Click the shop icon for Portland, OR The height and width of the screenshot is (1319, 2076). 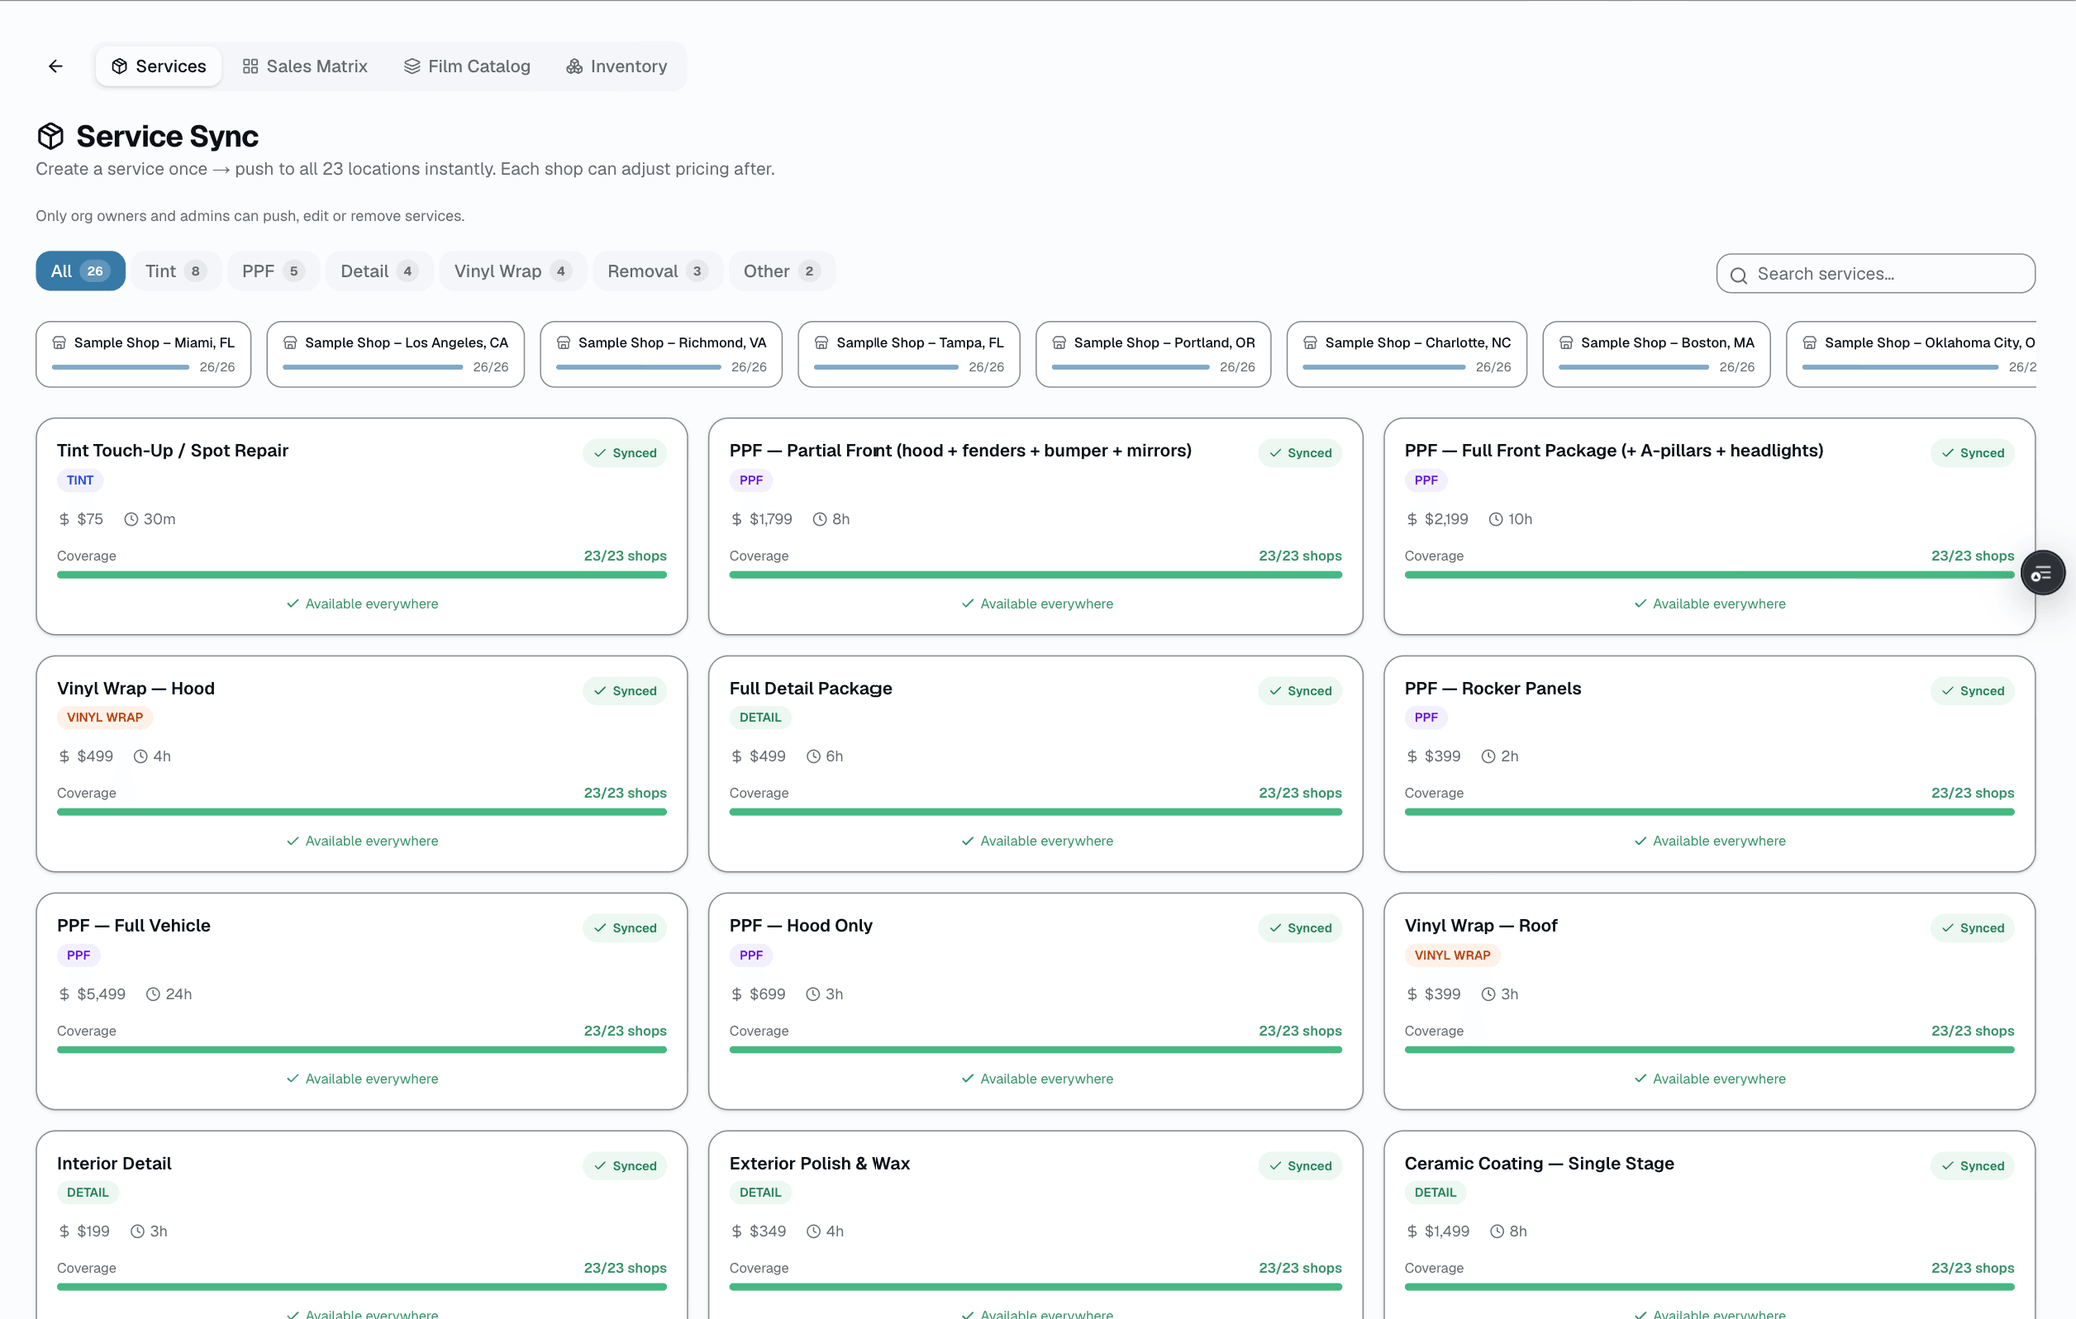click(1059, 343)
